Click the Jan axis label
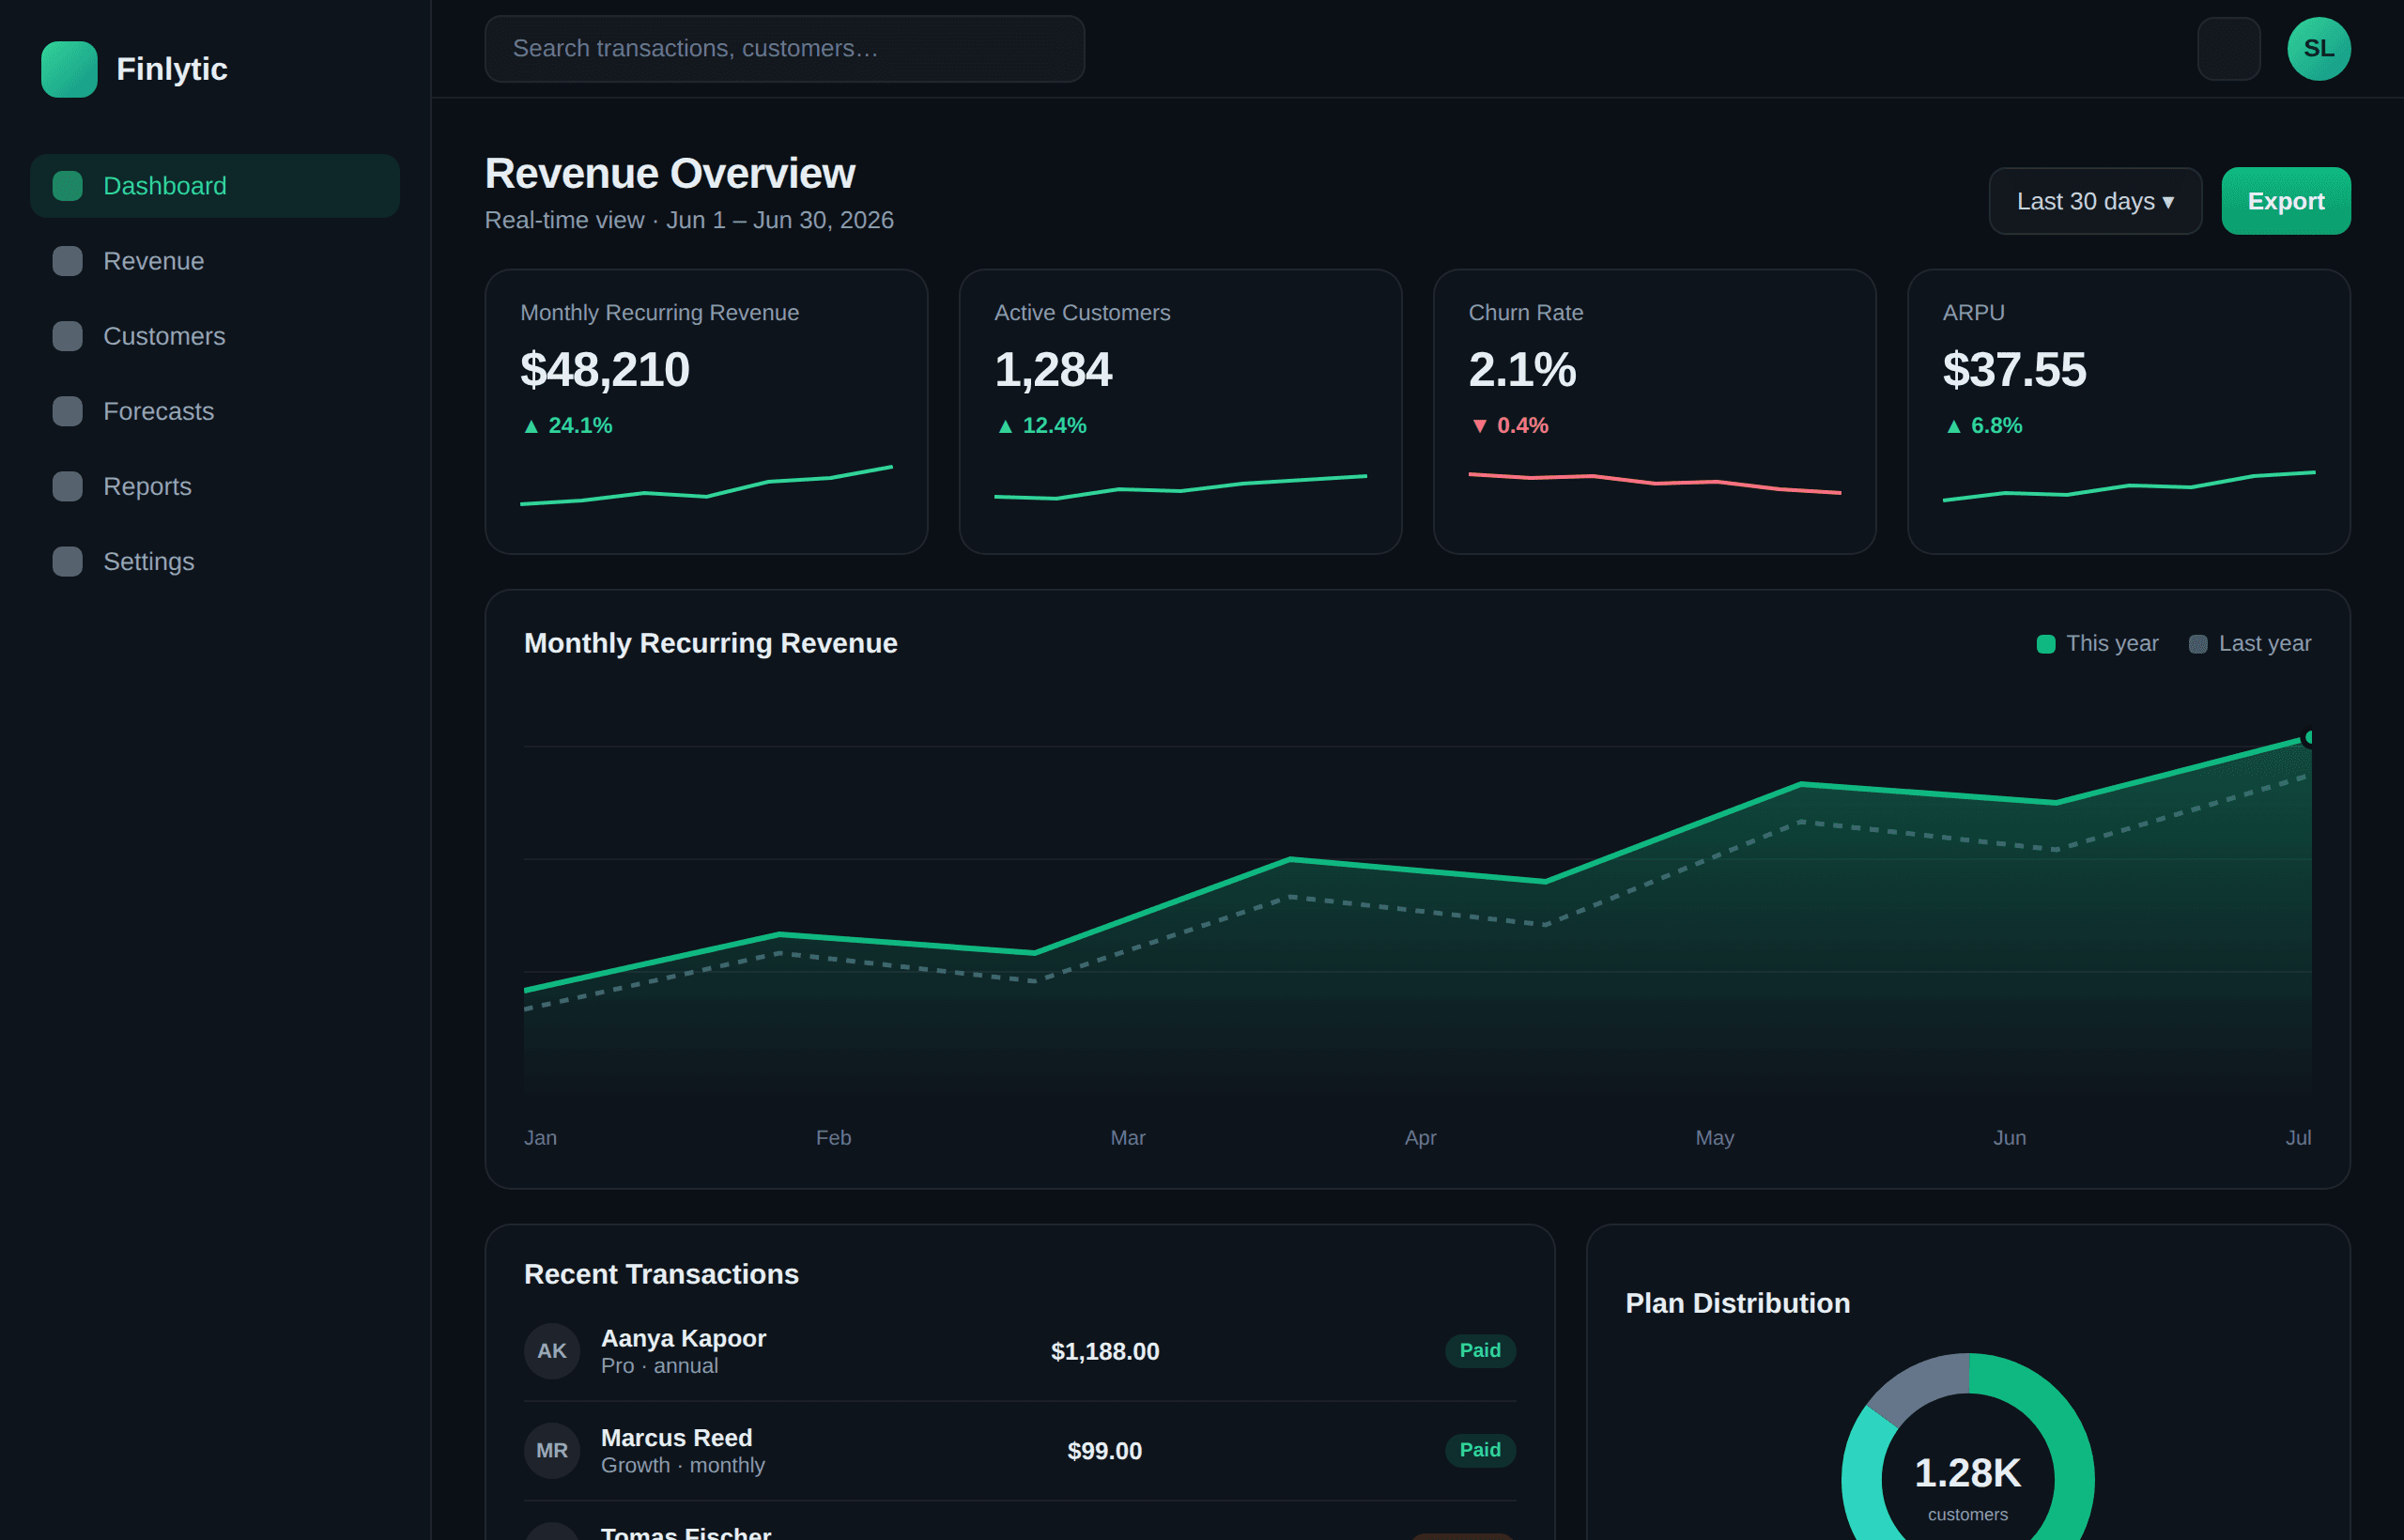Image resolution: width=2404 pixels, height=1540 pixels. (540, 1137)
